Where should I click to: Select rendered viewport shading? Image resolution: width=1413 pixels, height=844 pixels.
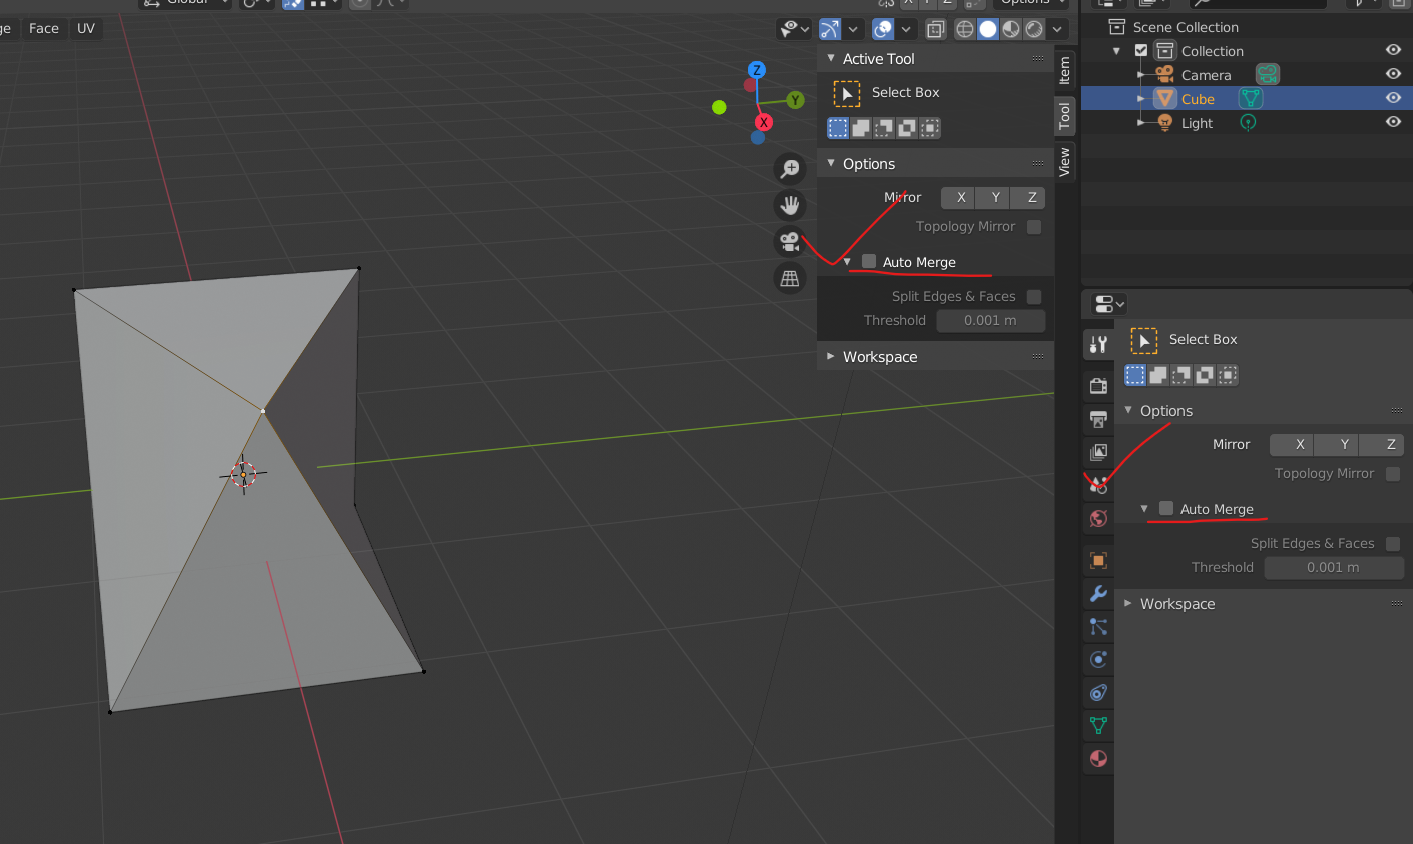(1034, 29)
